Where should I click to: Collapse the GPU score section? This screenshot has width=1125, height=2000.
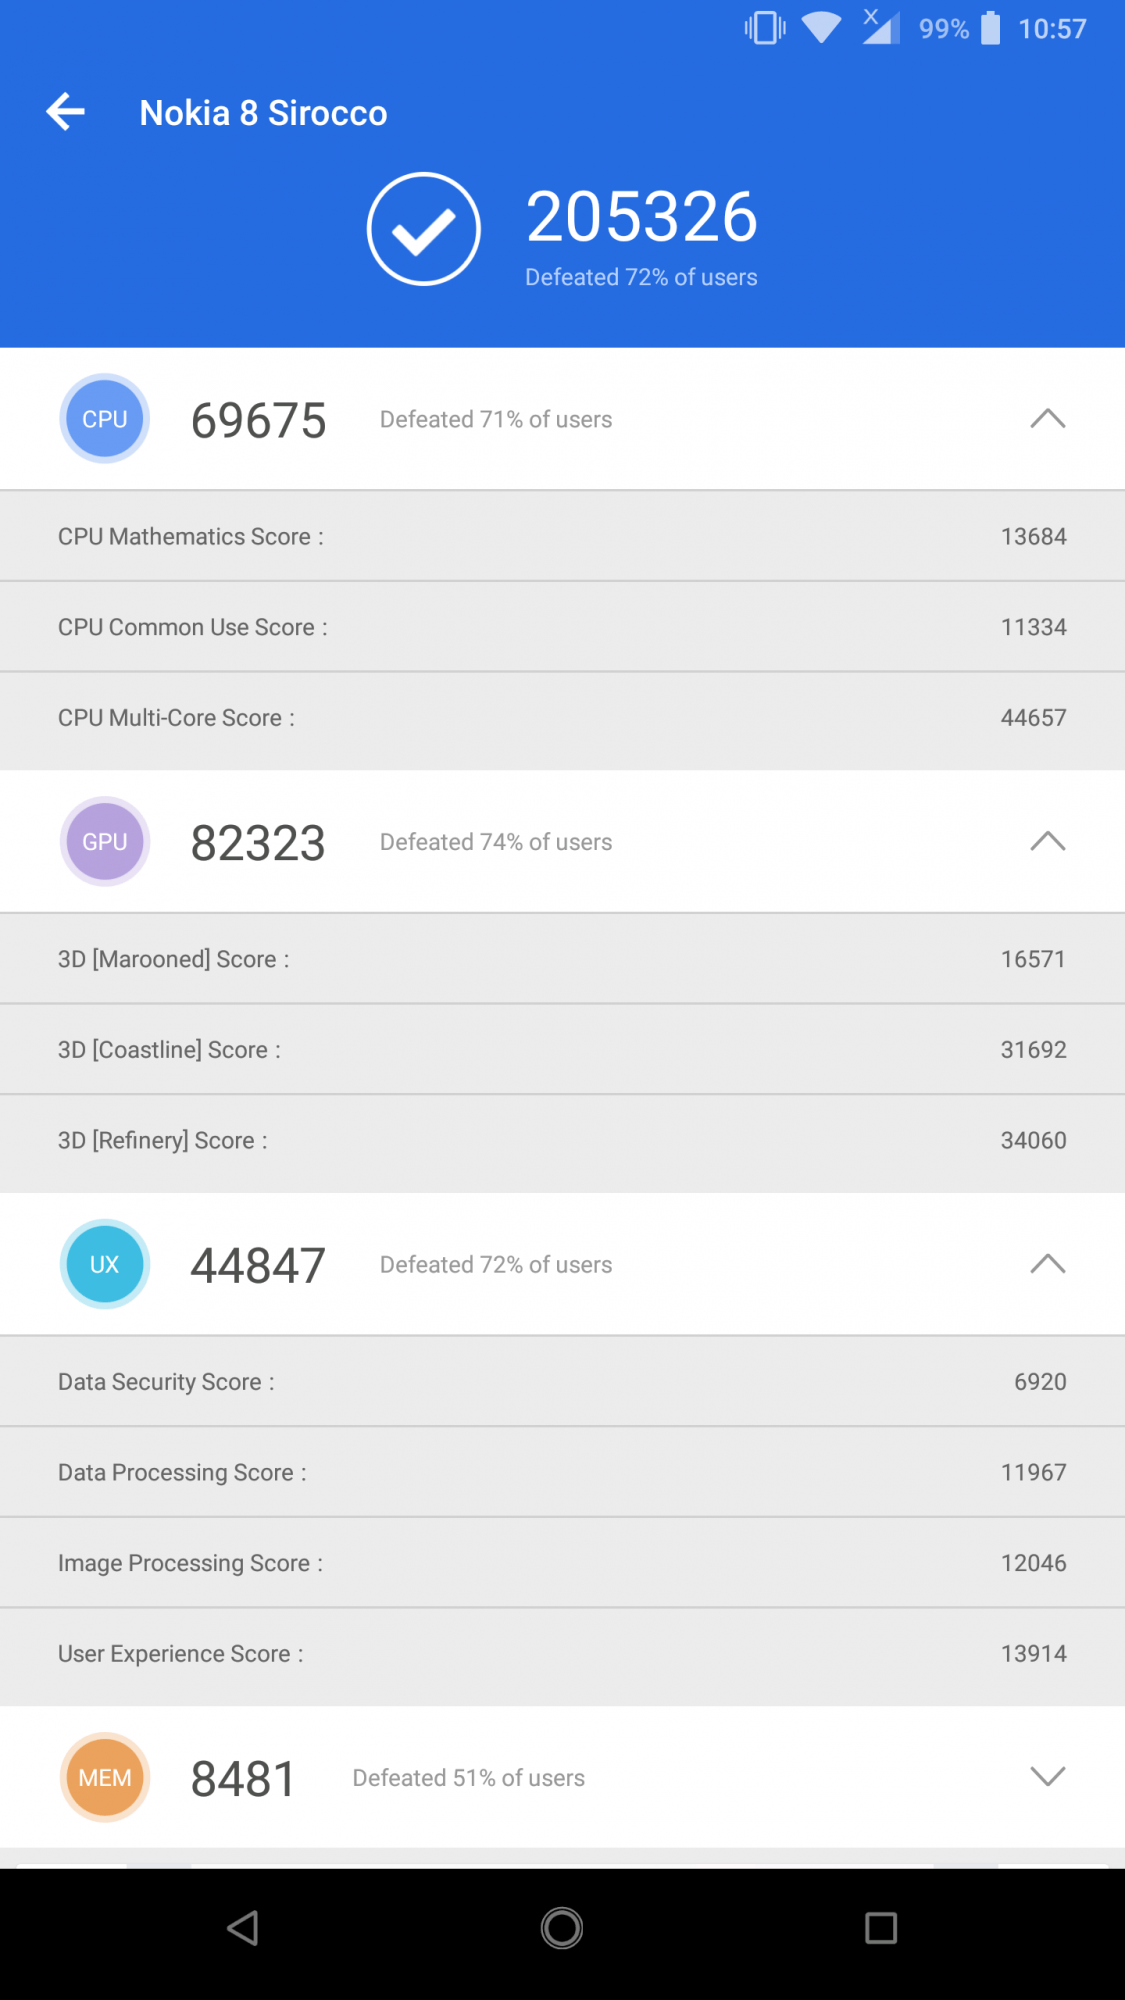[x=1047, y=842]
